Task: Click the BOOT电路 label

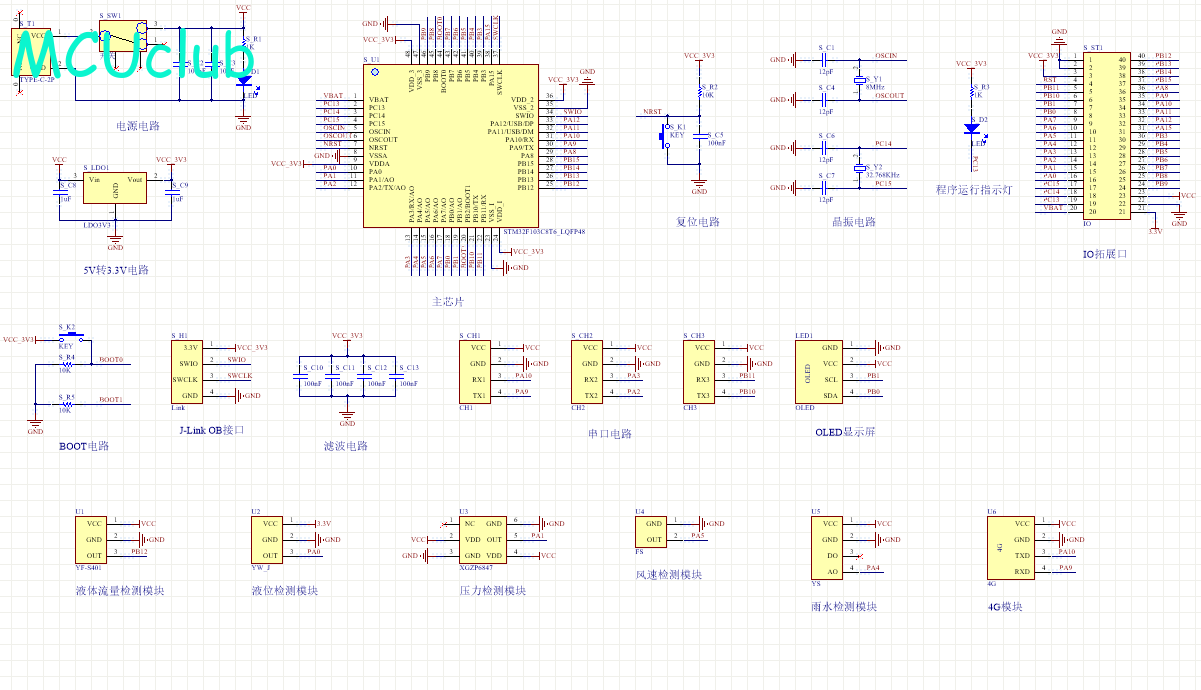Action: (84, 446)
